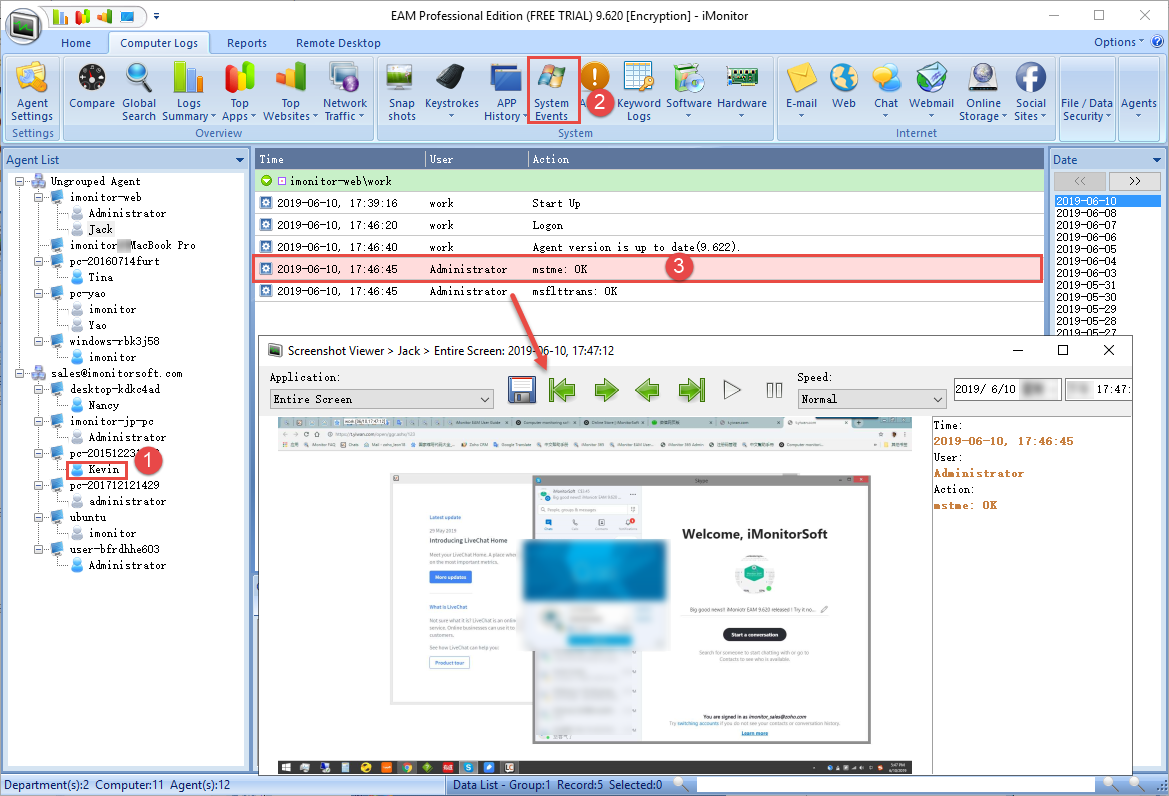Select agent Nancy in the tree
Viewport: 1169px width, 796px height.
pyautogui.click(x=103, y=405)
